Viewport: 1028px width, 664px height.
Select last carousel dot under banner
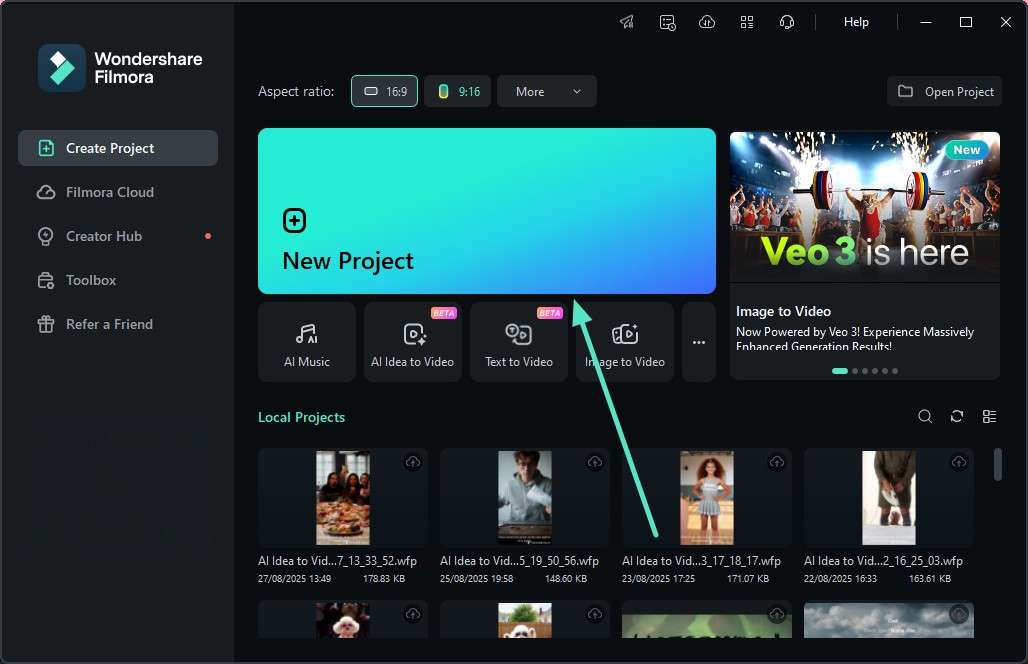895,371
